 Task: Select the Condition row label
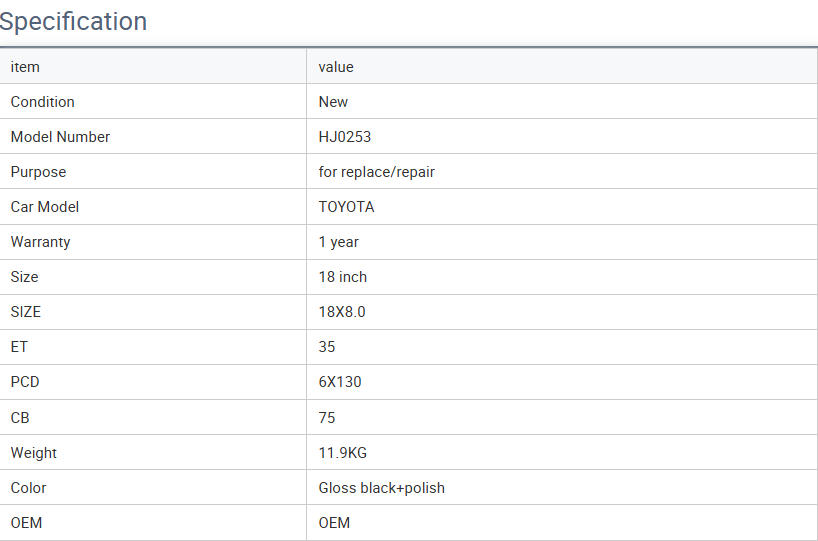[42, 102]
